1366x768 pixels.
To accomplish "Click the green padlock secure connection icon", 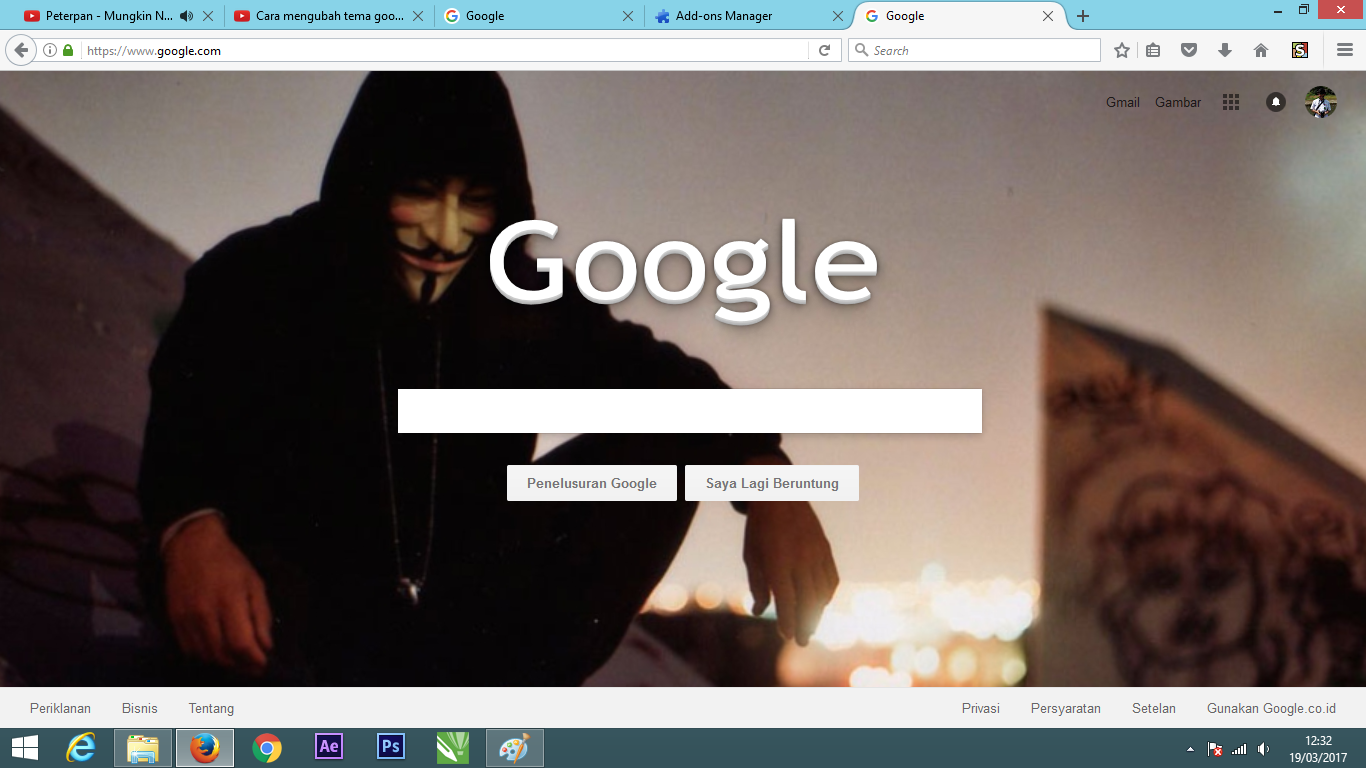I will [68, 50].
